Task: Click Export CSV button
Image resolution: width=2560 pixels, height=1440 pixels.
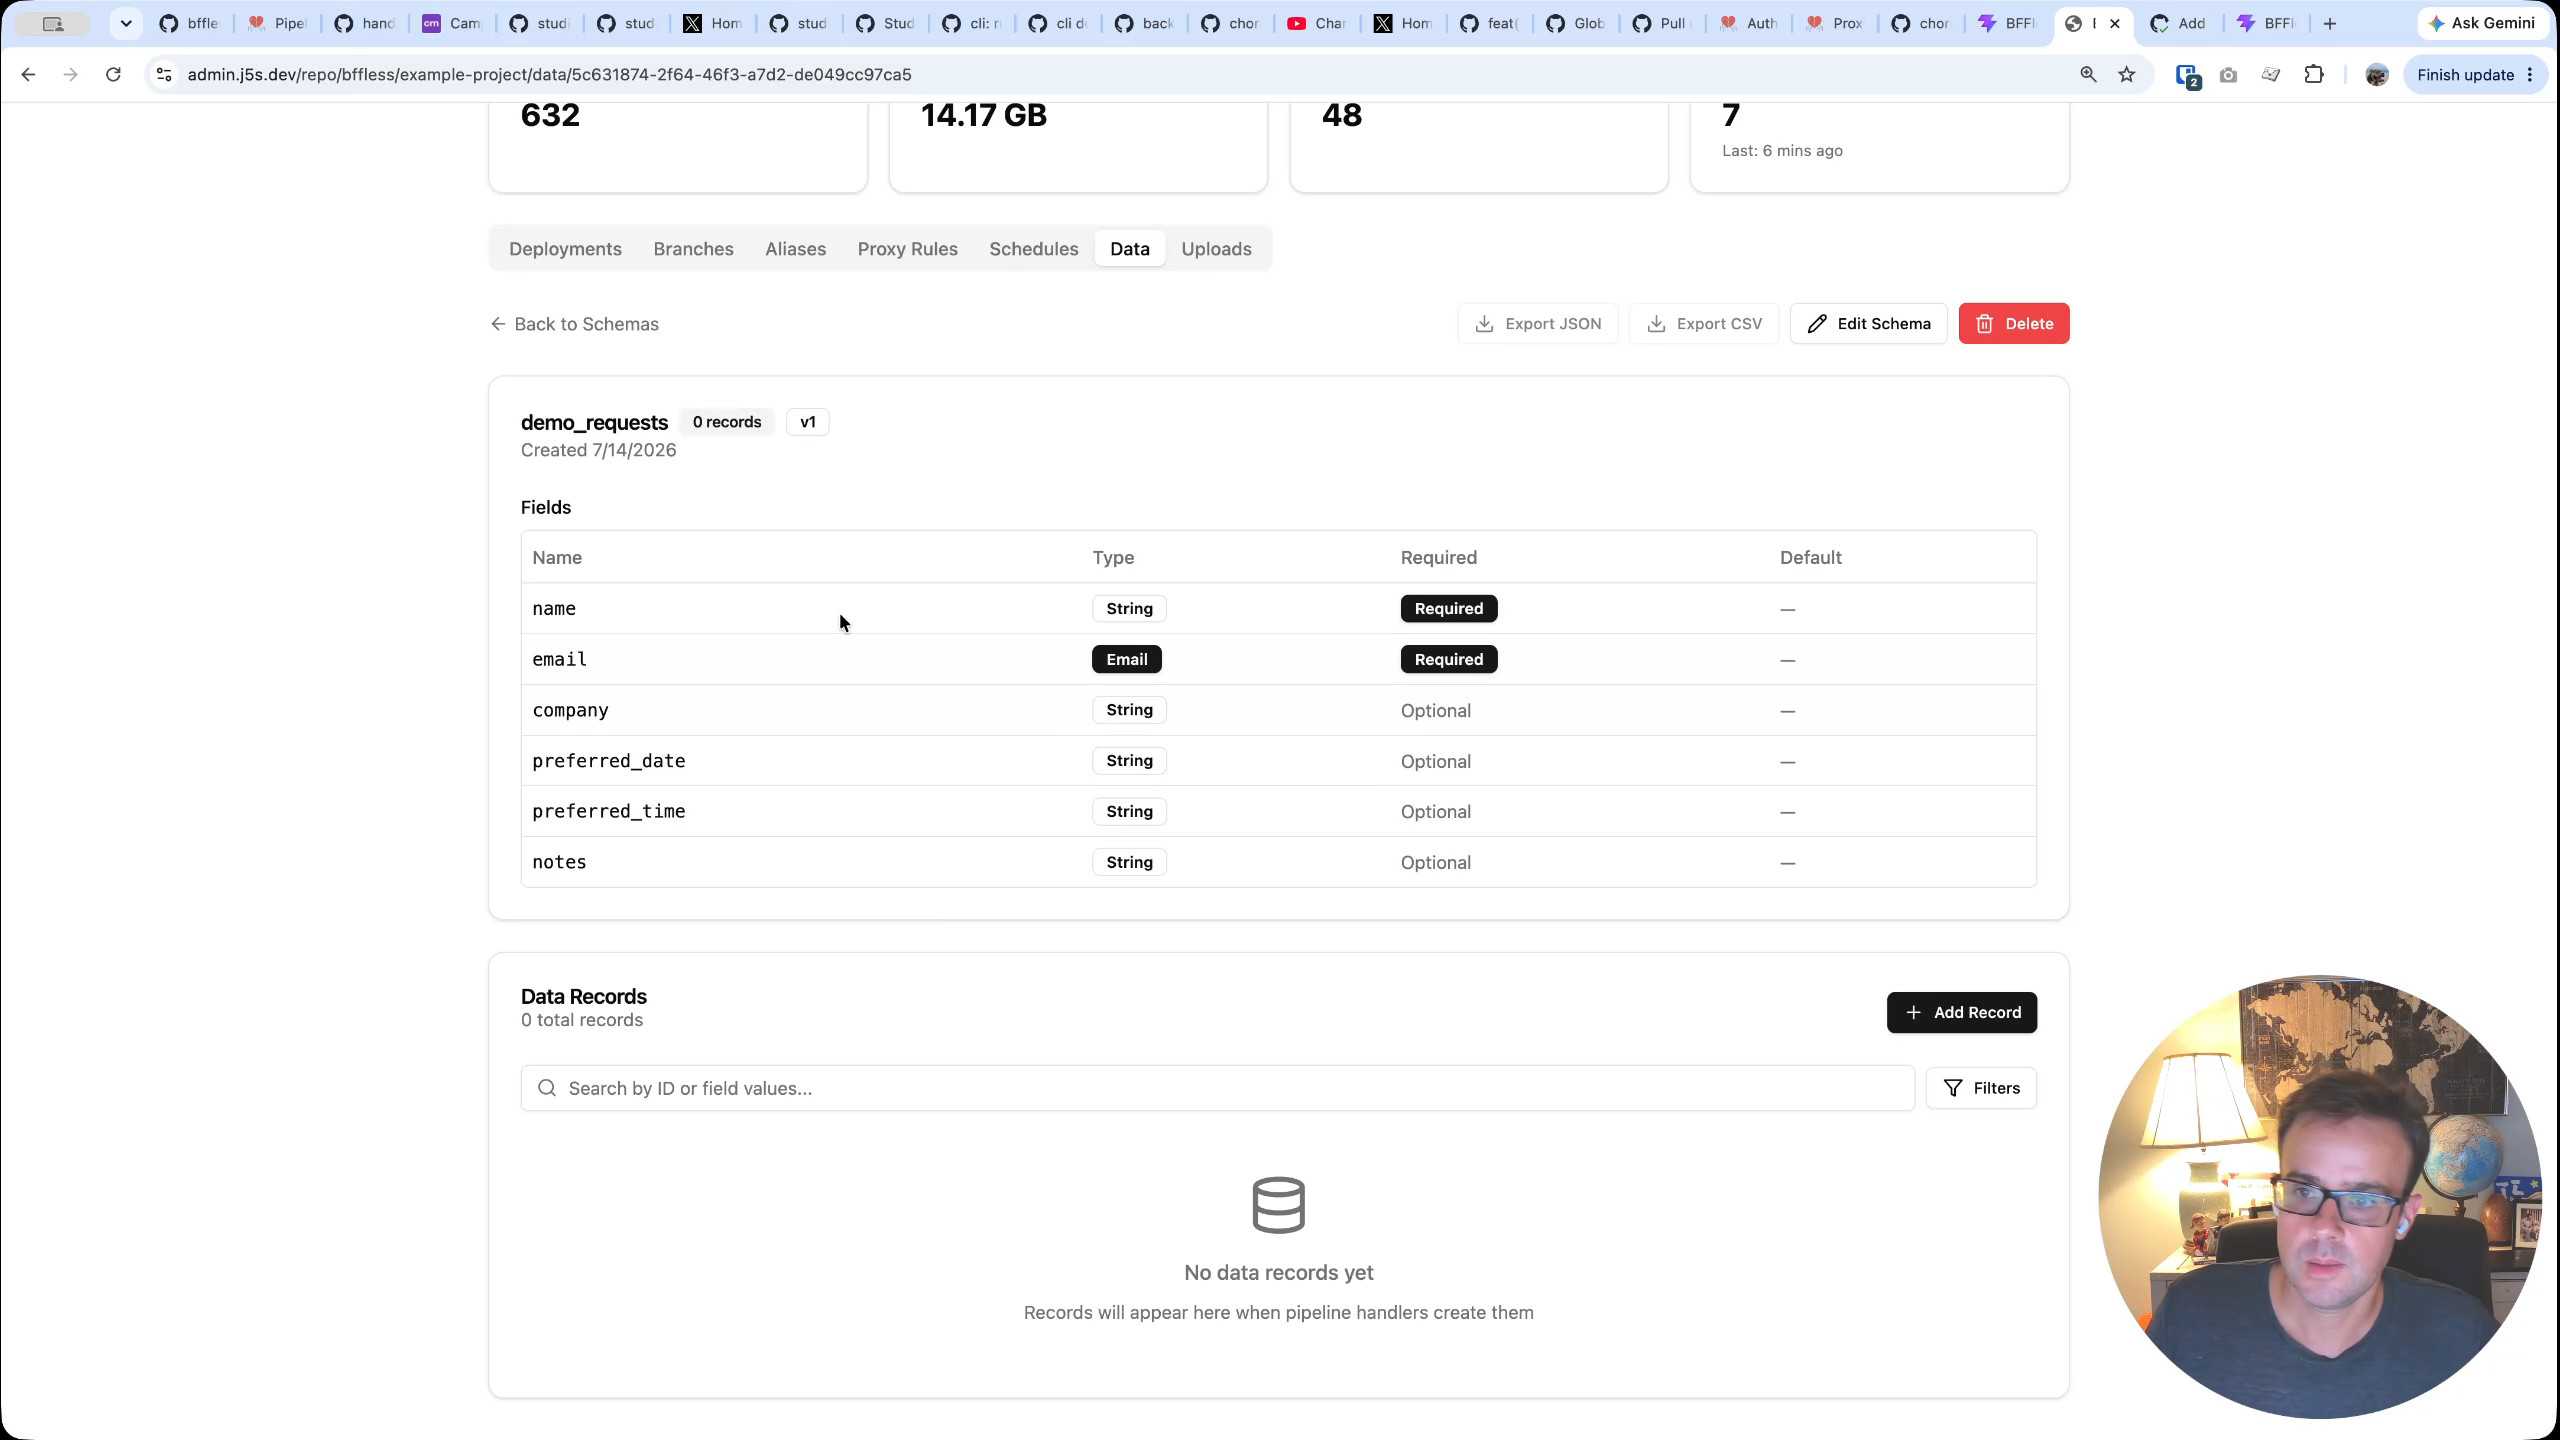Action: point(1704,324)
